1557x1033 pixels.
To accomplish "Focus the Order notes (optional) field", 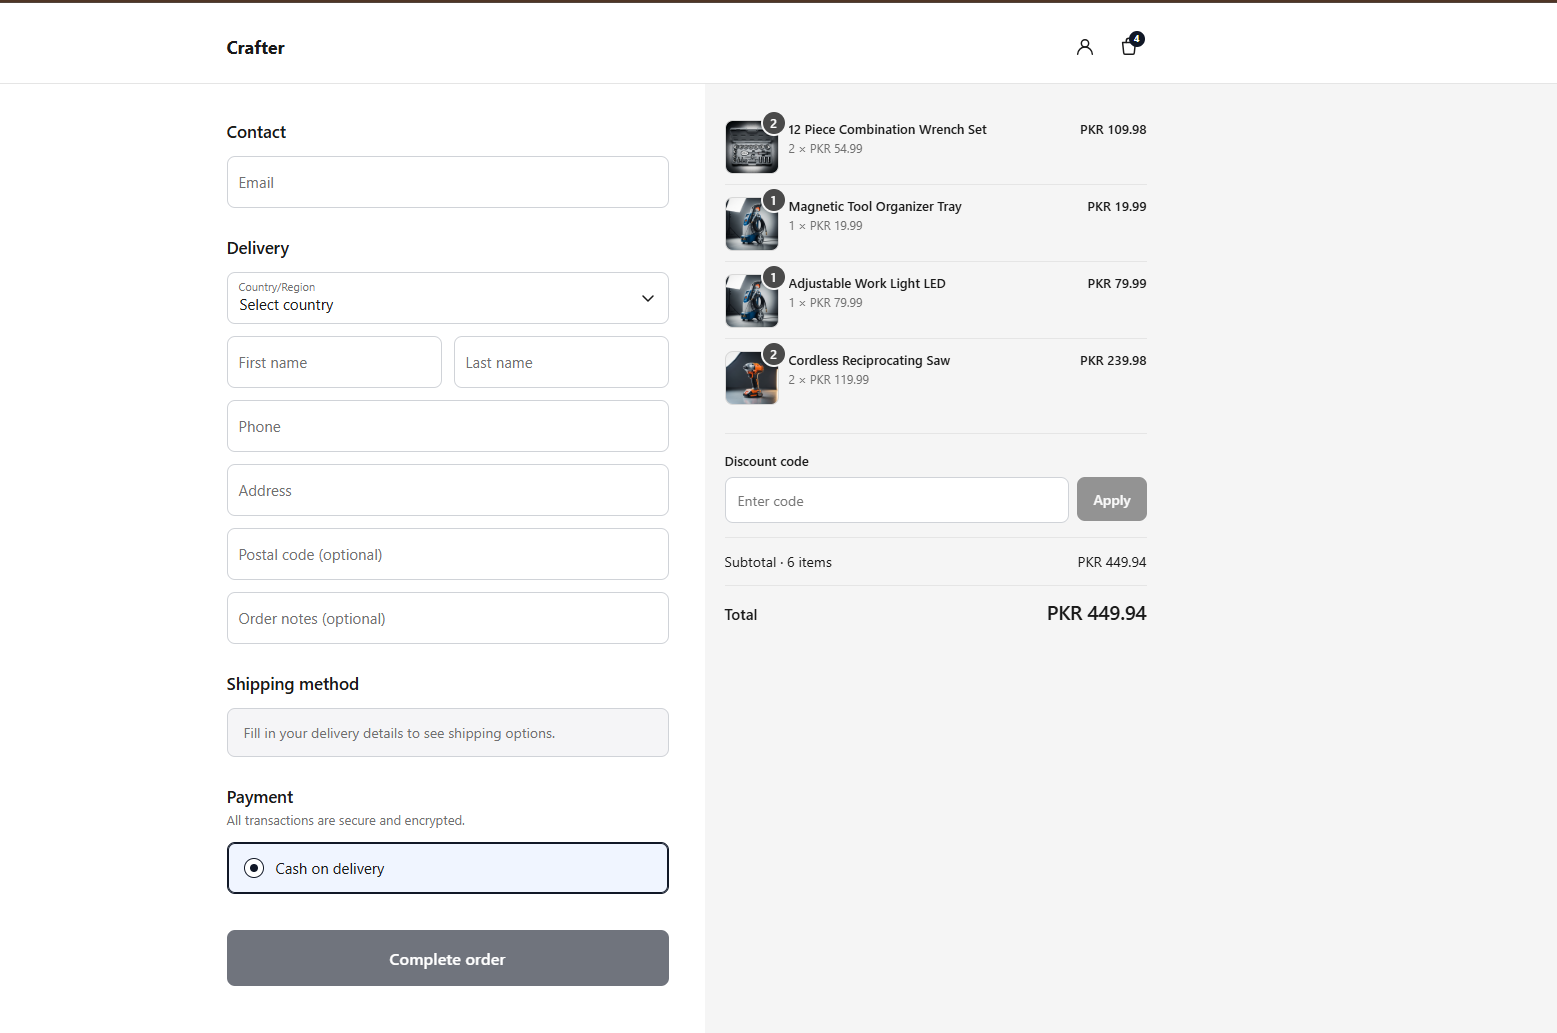I will click(x=447, y=618).
